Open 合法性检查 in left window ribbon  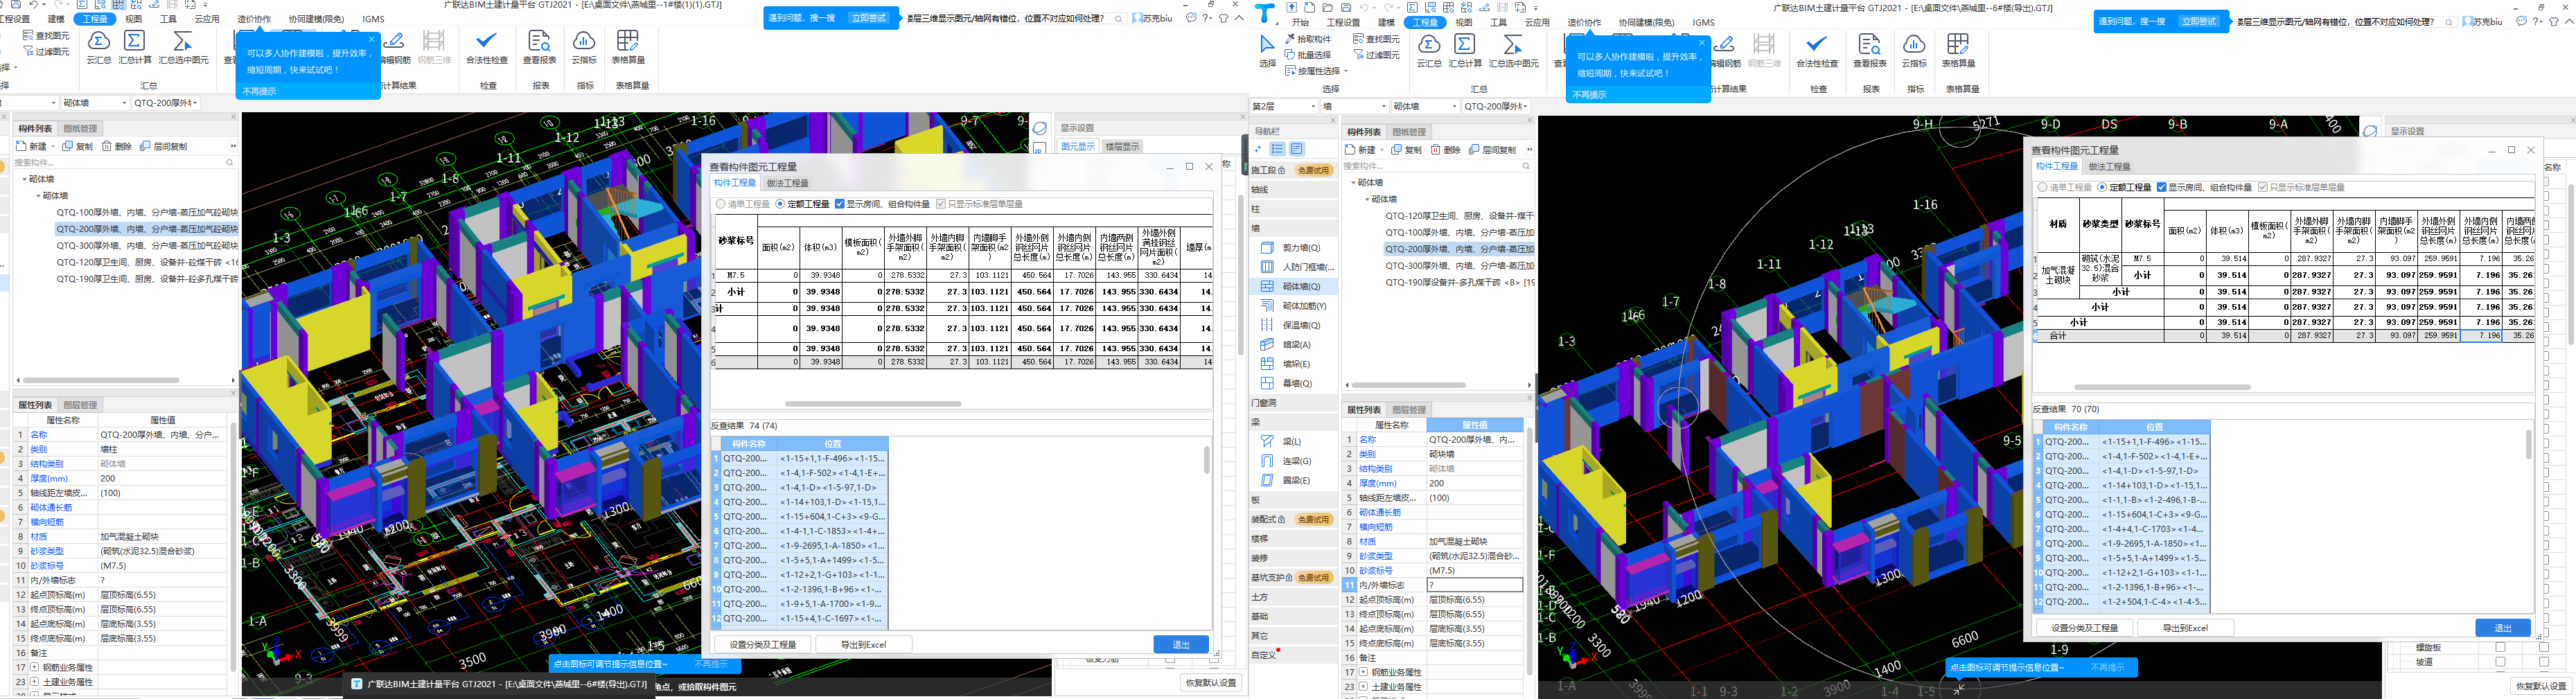487,47
